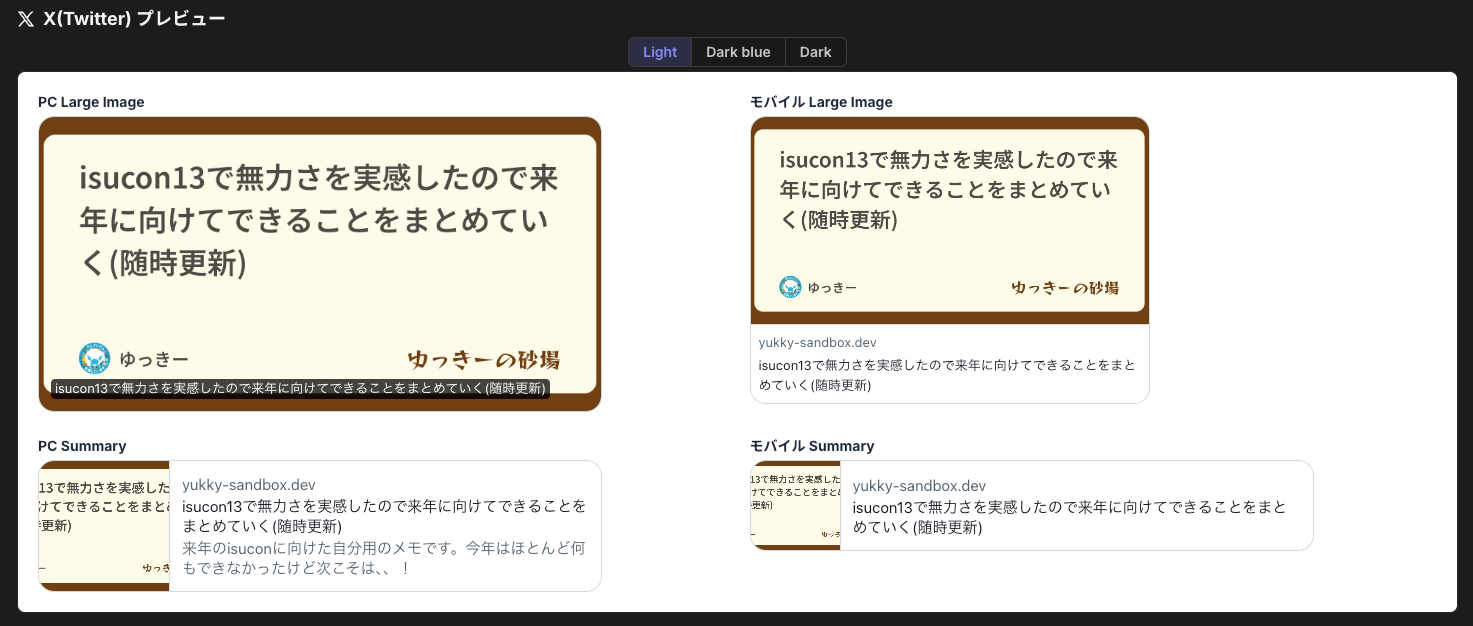Screen dimensions: 1473x626
Task: Click yukky-sandbox.dev domain in mobile Summary card
Action: [x=919, y=486]
